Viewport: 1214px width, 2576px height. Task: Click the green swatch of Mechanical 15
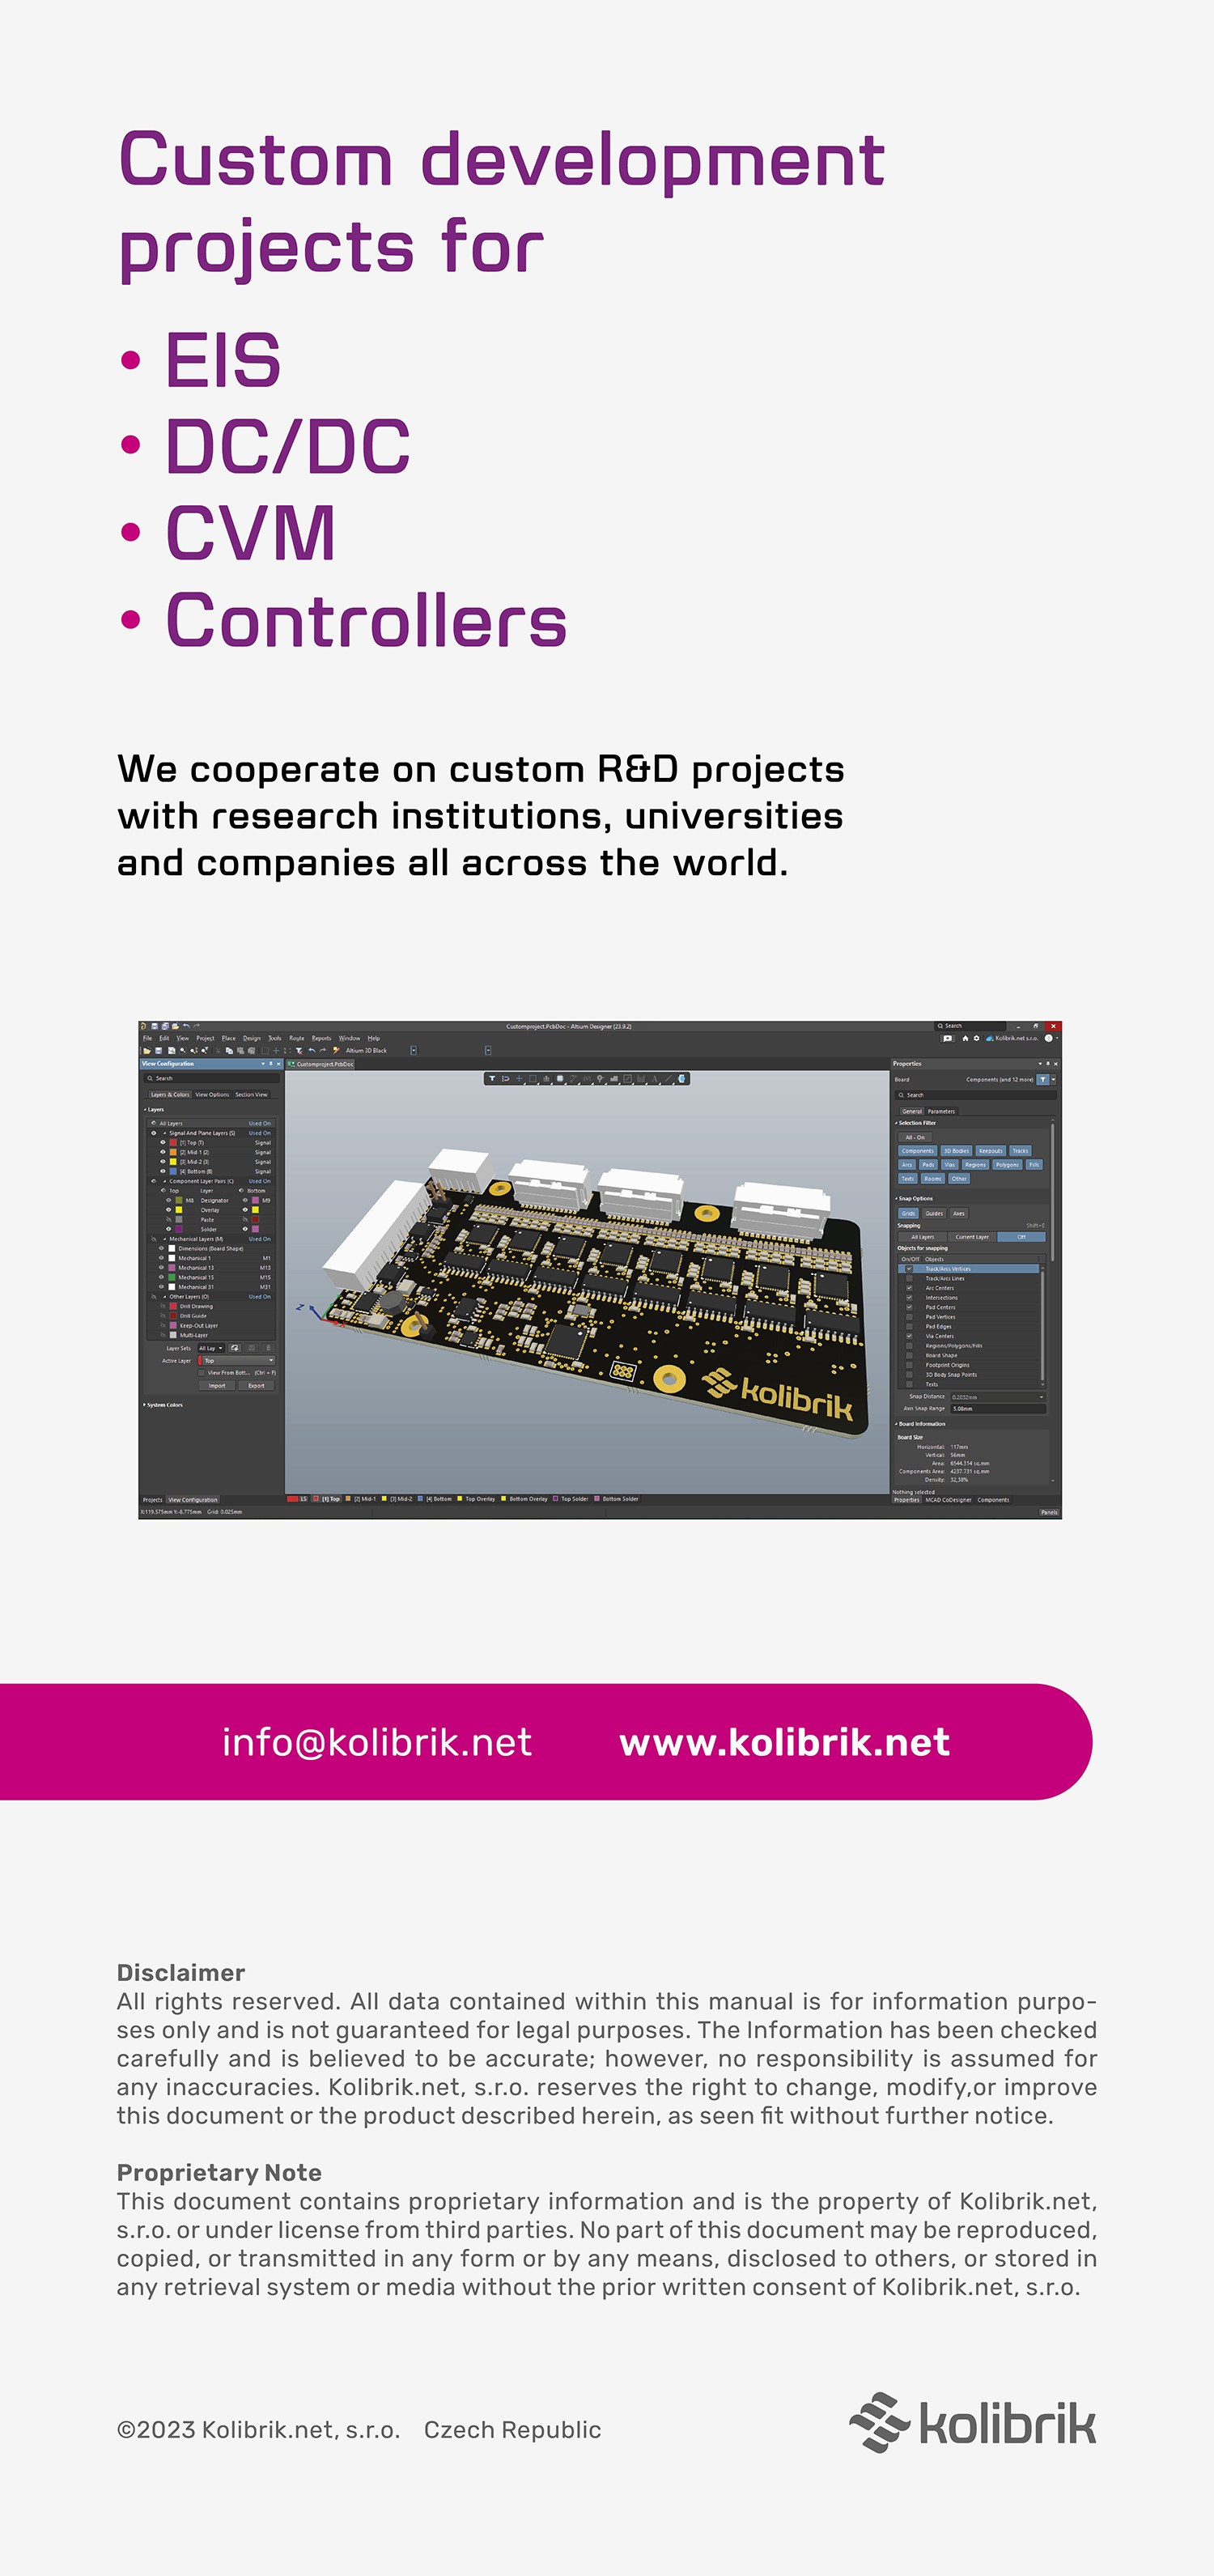(x=172, y=1278)
